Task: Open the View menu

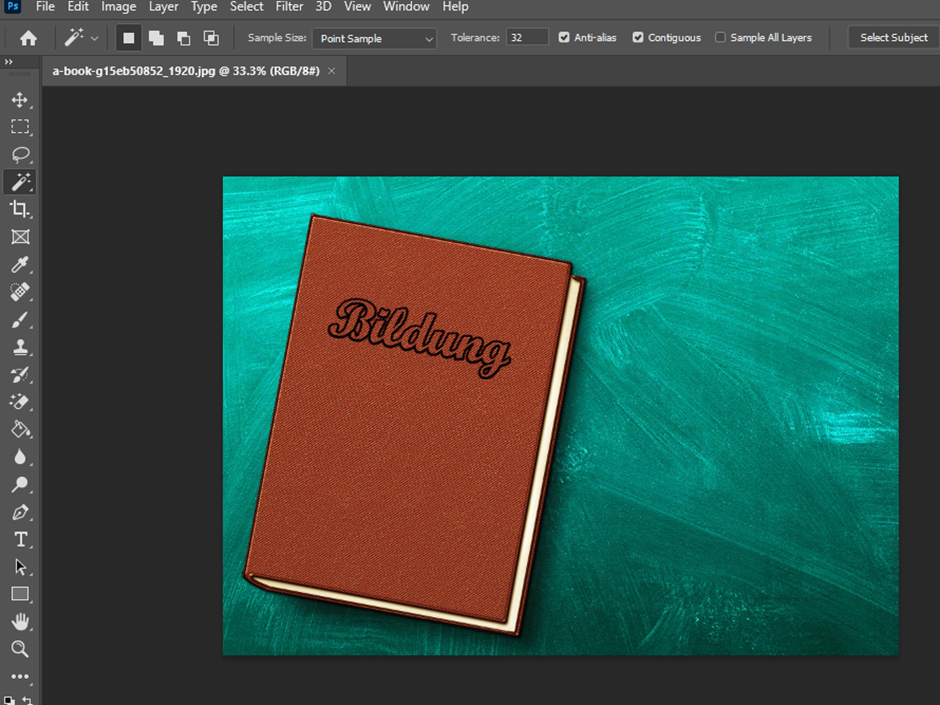Action: [x=357, y=7]
